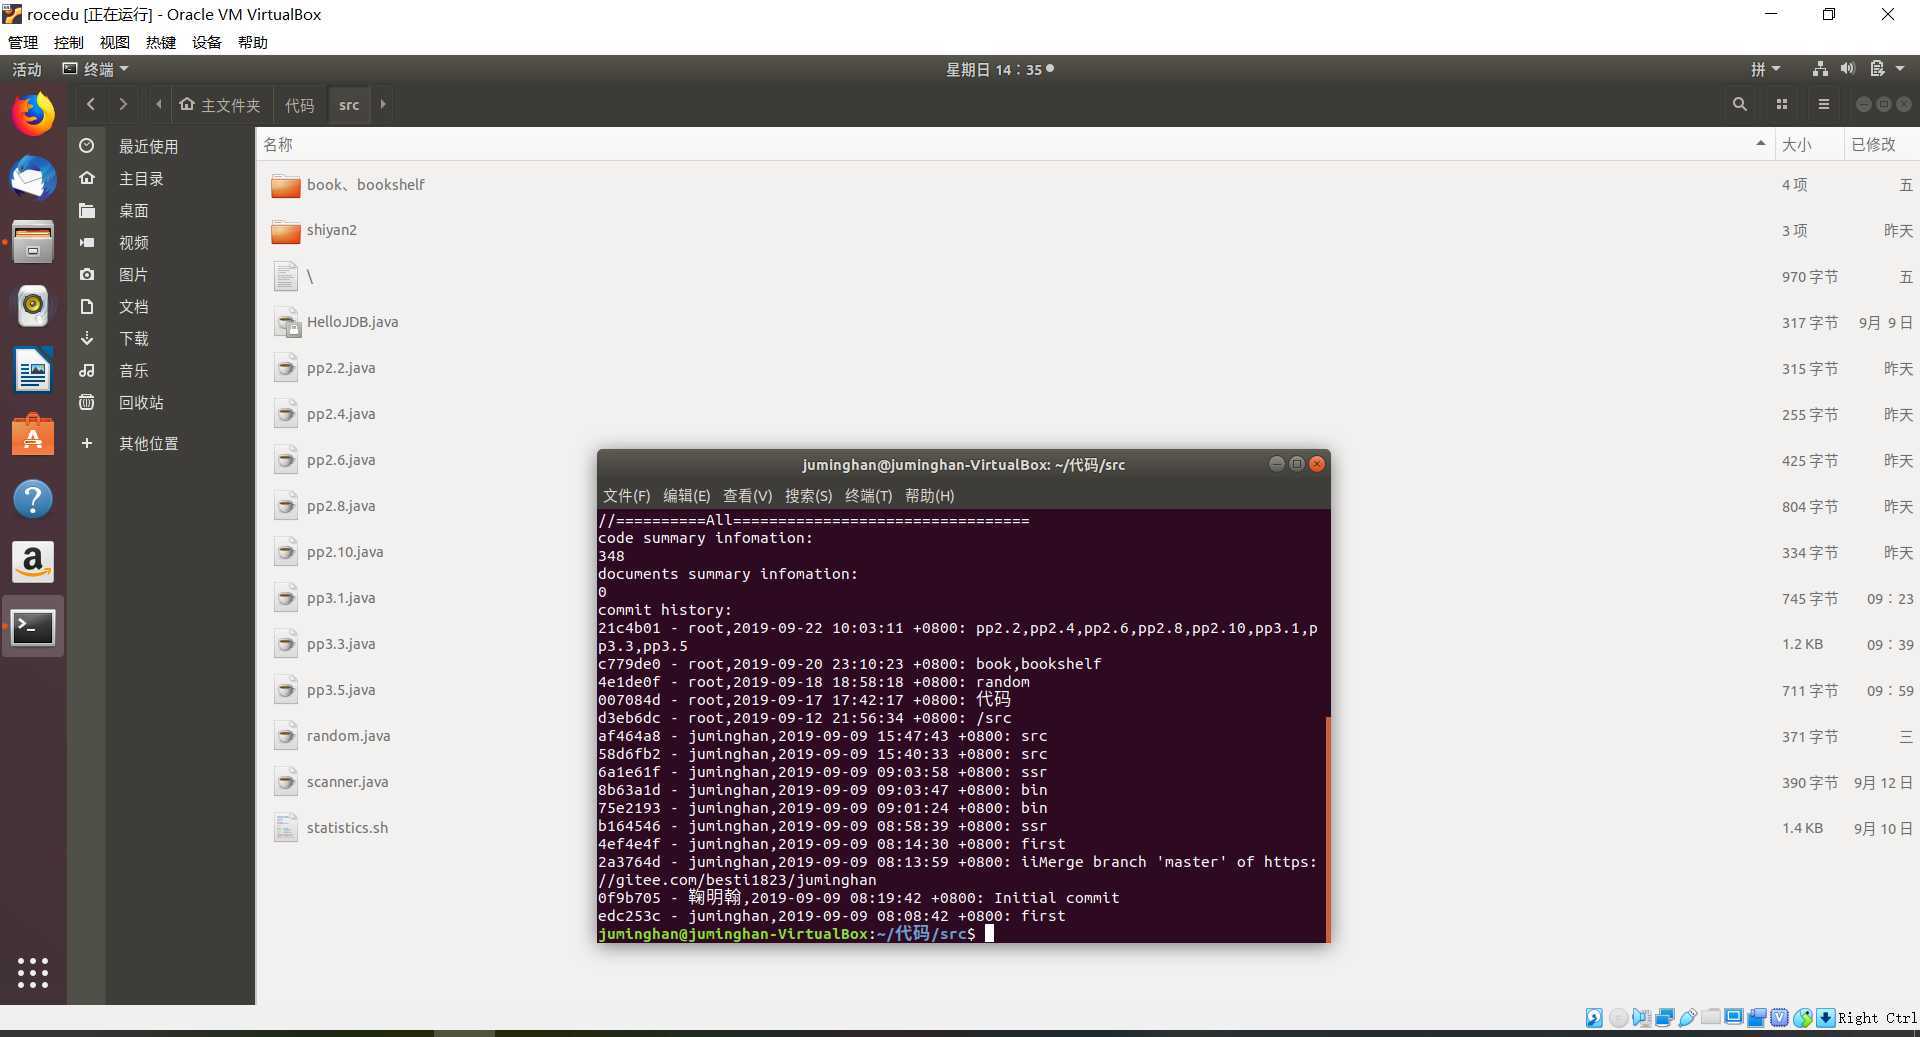Launch Firefox from the dock
The height and width of the screenshot is (1037, 1920).
tap(33, 115)
